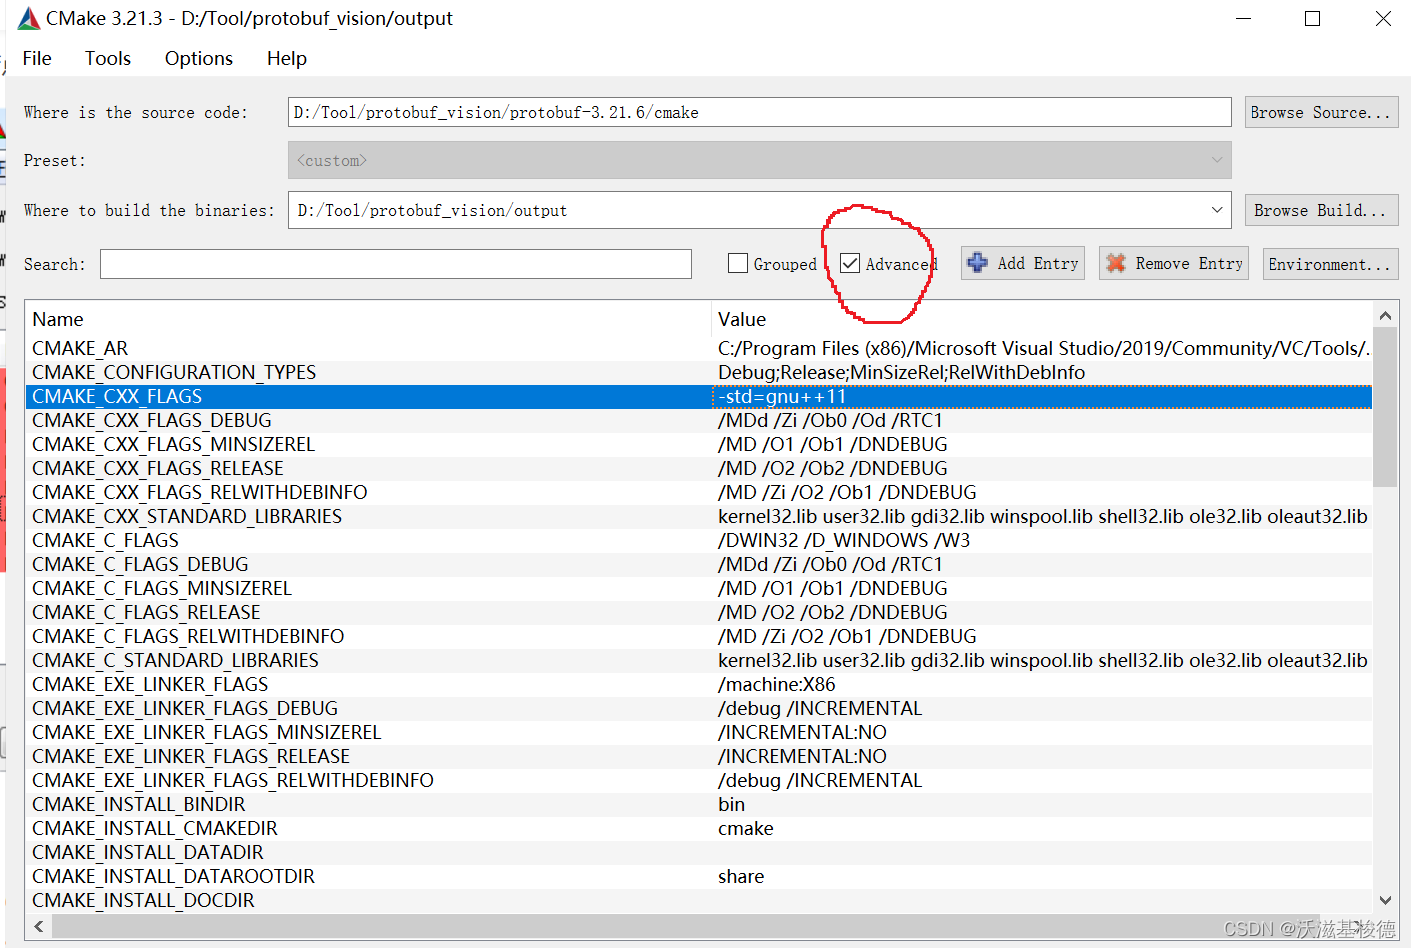Select the CMAKE_CXX_FLAGS_RELEASE entry
The width and height of the screenshot is (1411, 948).
tap(158, 468)
